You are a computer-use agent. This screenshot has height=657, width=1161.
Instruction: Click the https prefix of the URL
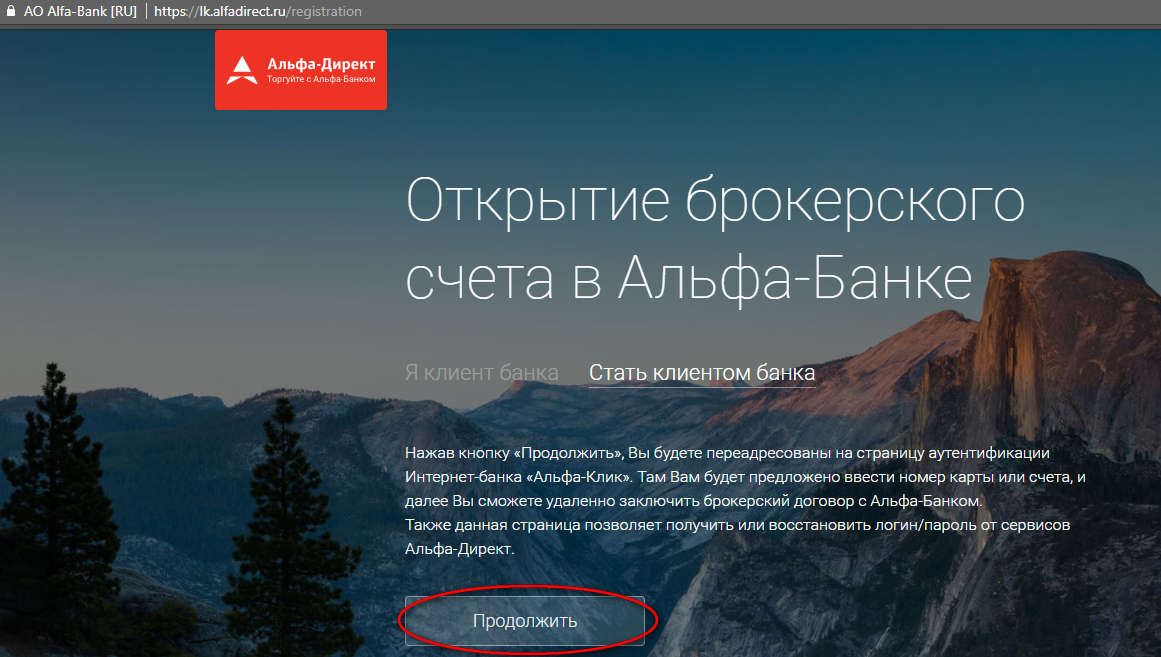[x=171, y=11]
